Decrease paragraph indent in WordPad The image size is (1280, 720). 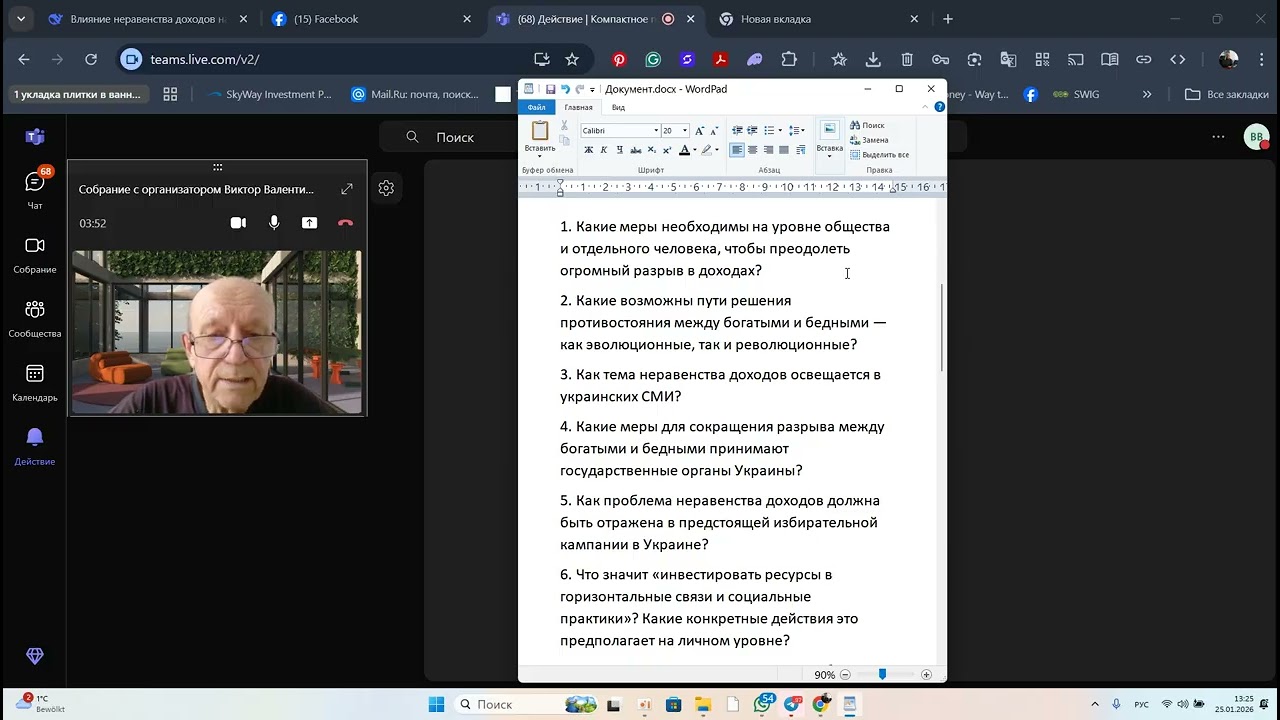(737, 130)
